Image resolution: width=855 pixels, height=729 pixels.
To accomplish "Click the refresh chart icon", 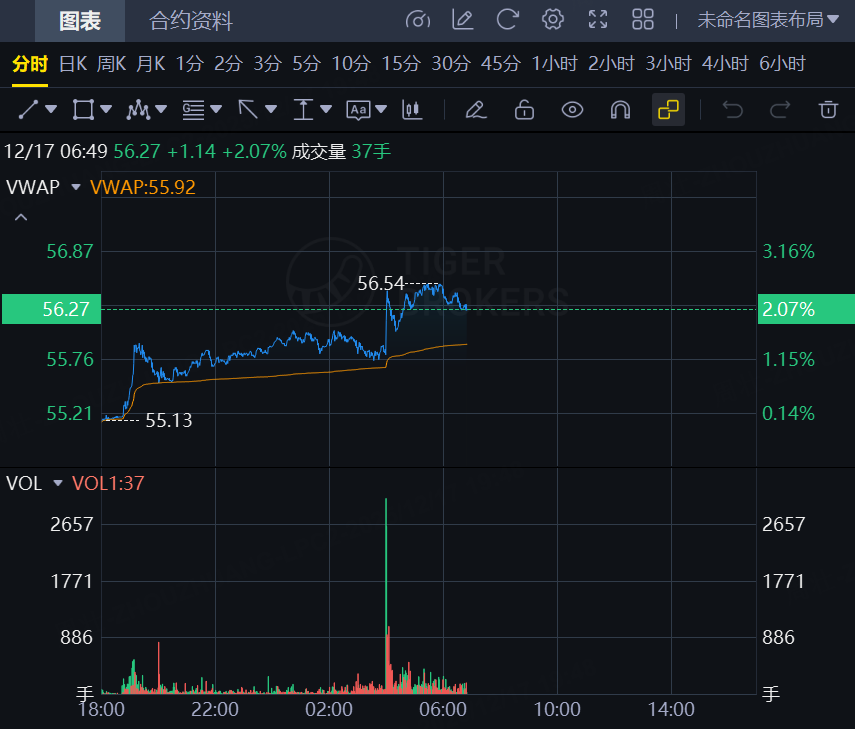I will coord(508,19).
